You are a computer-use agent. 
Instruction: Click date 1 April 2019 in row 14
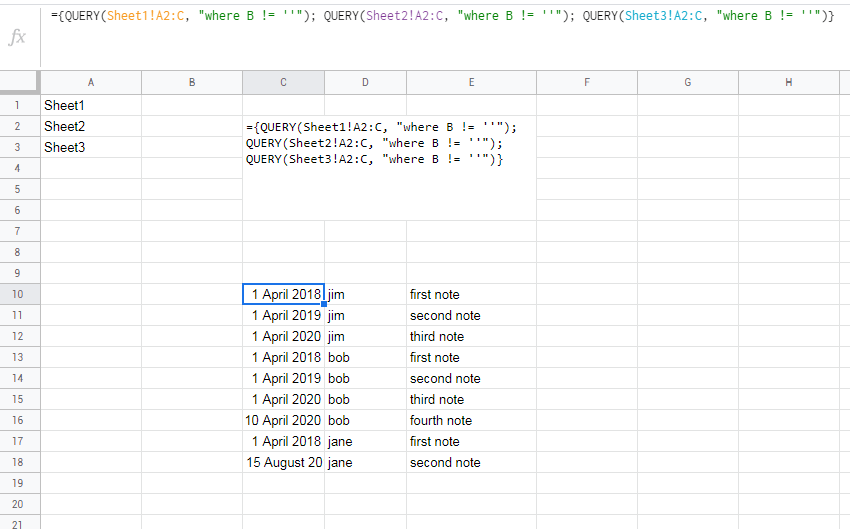[284, 378]
